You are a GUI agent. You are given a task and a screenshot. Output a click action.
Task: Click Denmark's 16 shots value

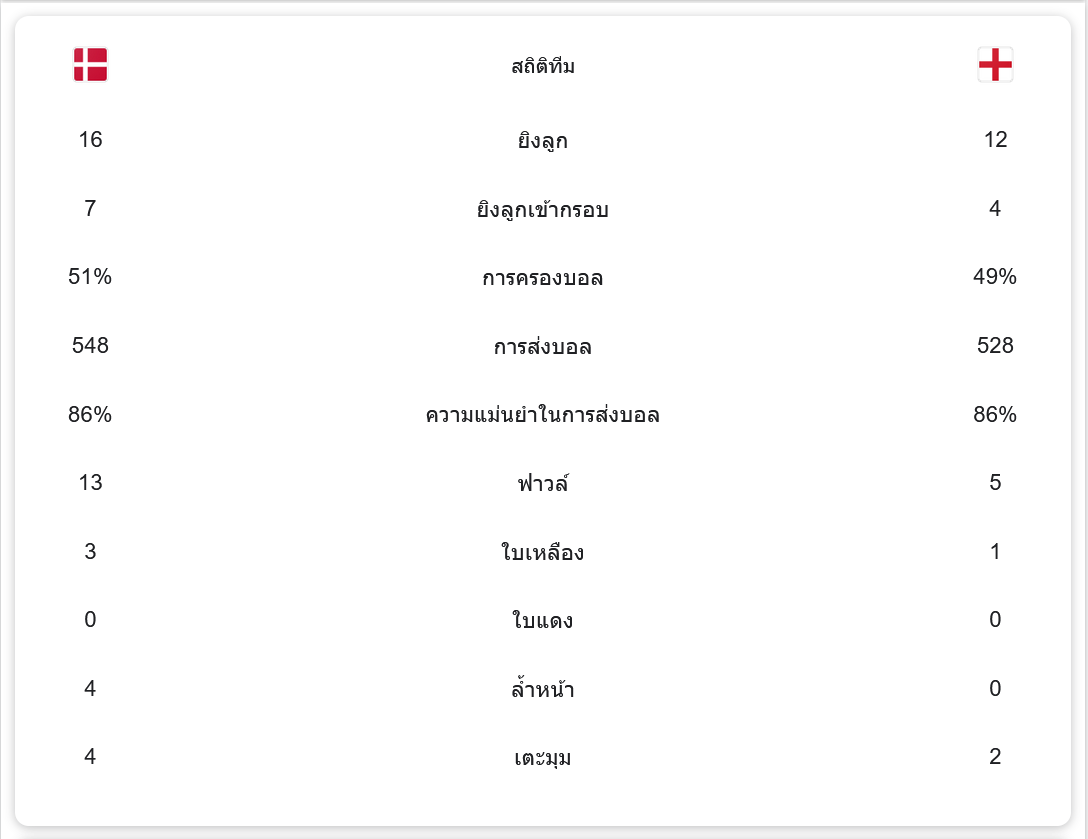coord(90,140)
